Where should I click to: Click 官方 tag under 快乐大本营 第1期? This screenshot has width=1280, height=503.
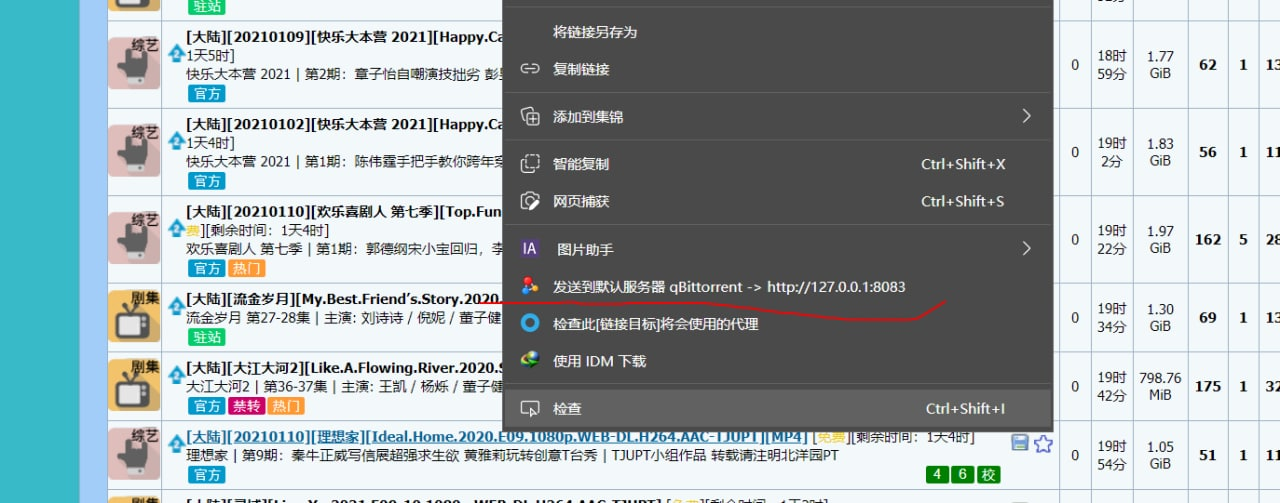point(206,181)
